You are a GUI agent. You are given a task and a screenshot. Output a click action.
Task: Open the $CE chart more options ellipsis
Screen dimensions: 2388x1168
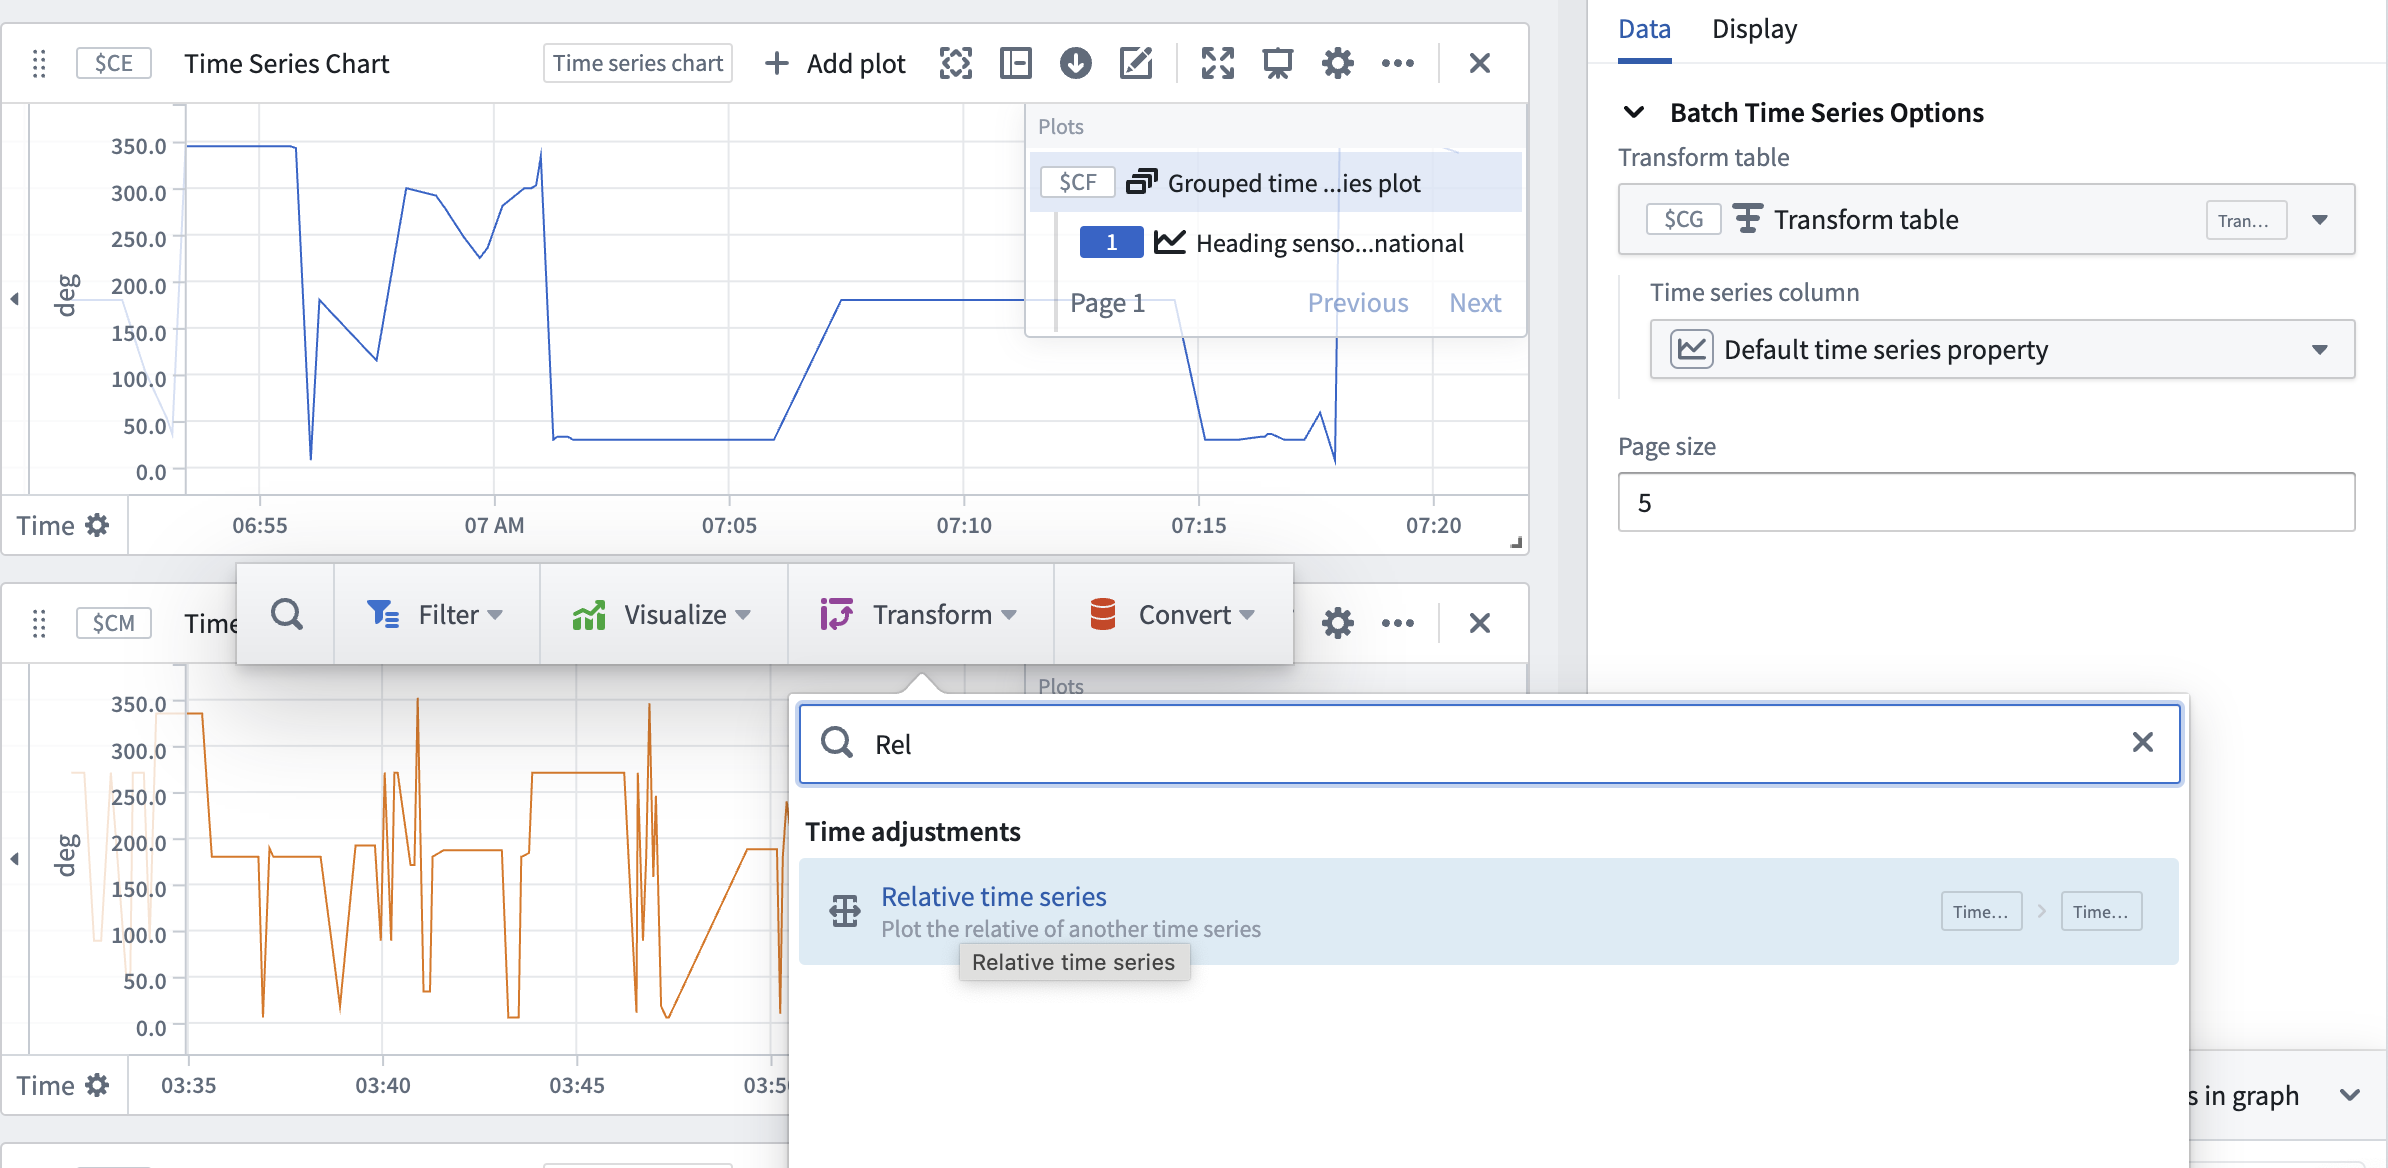(1398, 64)
